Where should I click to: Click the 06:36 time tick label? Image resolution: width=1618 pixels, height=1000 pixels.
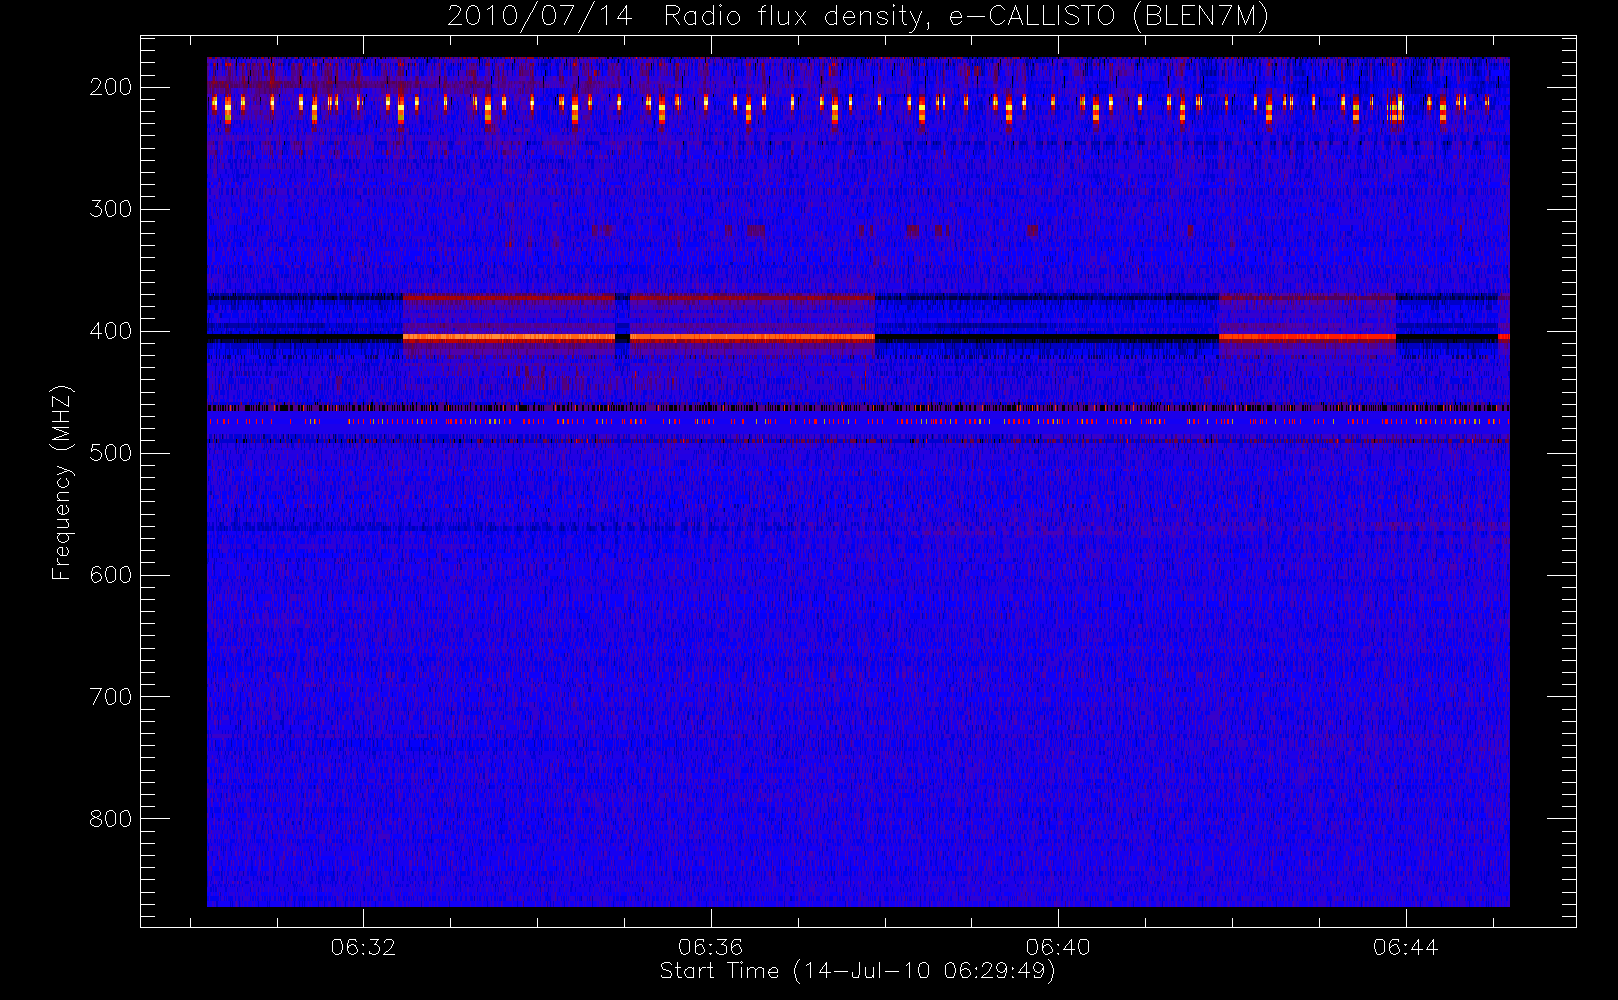click(x=710, y=947)
